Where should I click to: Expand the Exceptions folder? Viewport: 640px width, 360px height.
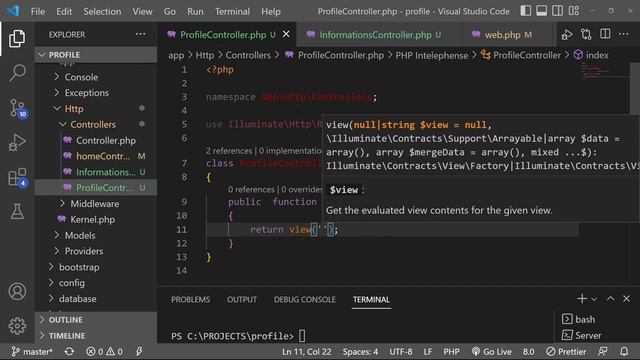pos(96,93)
